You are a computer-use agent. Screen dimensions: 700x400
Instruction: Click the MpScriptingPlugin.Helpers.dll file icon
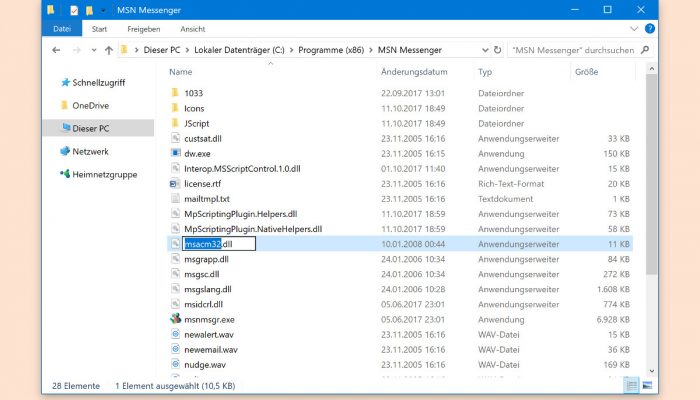point(175,214)
